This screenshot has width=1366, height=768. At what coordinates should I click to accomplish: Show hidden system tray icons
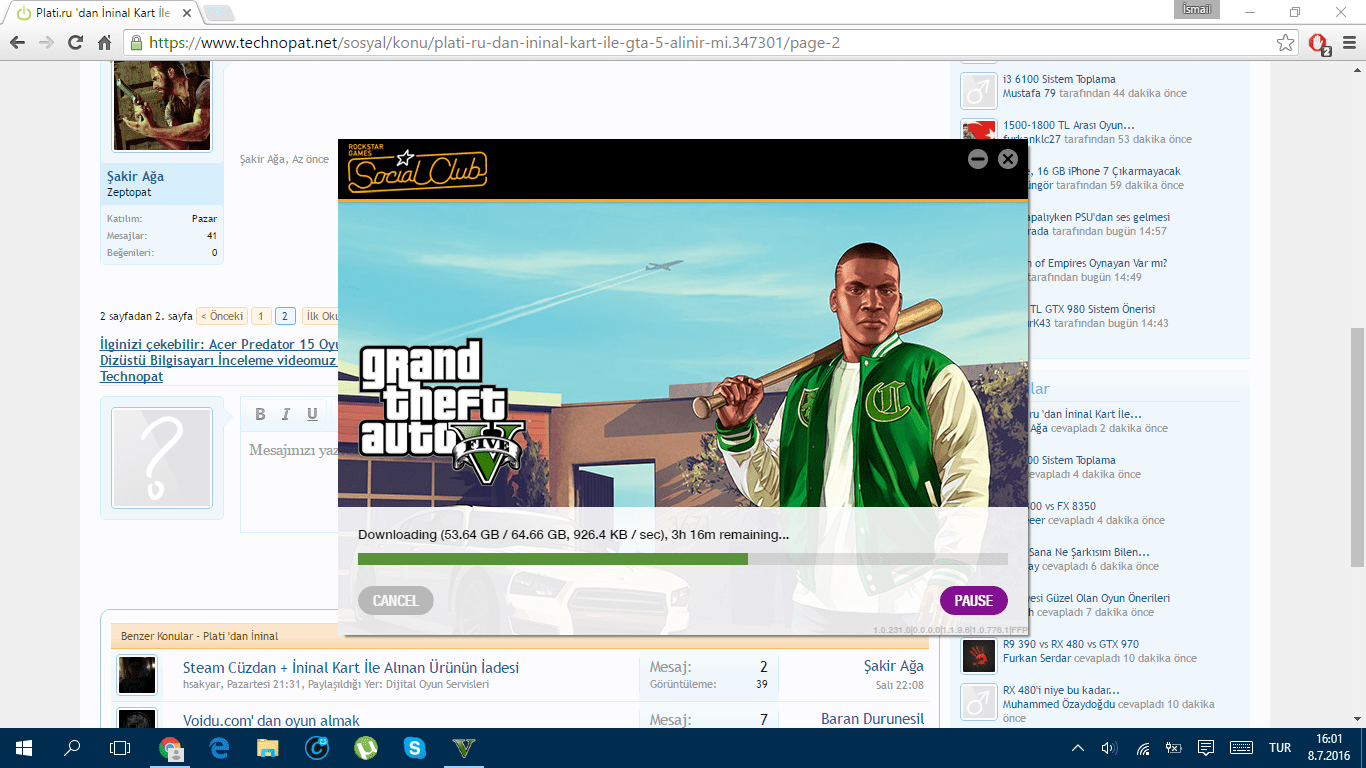(x=1077, y=747)
